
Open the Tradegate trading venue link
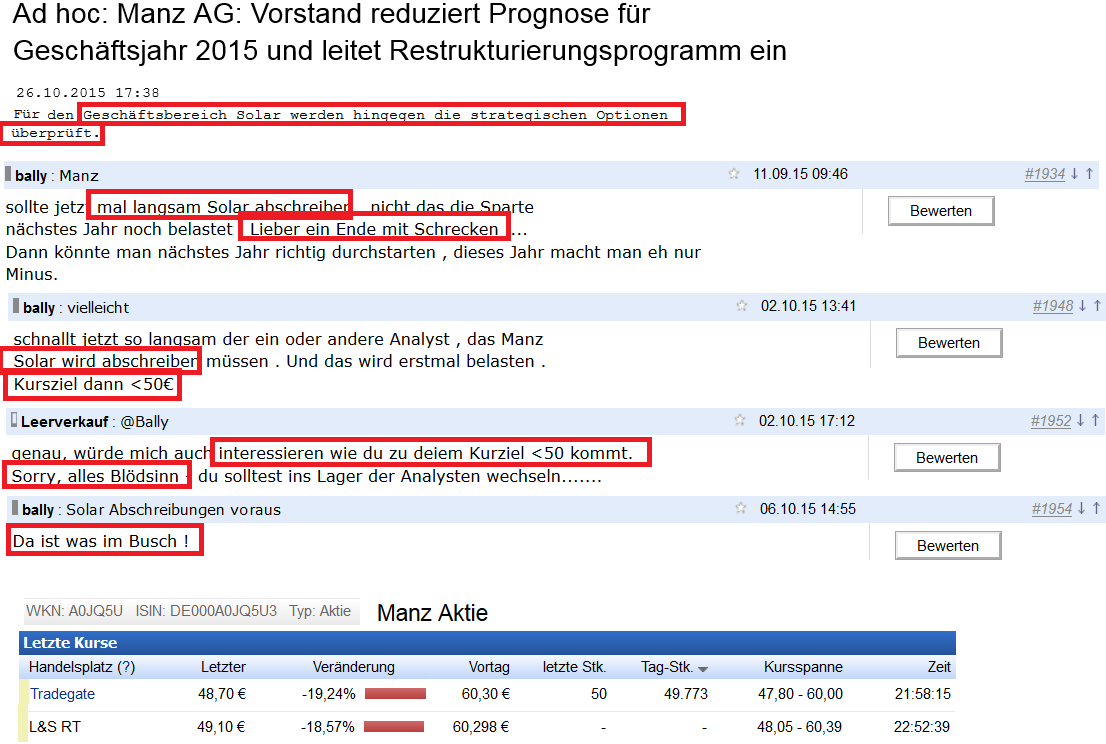pyautogui.click(x=62, y=694)
